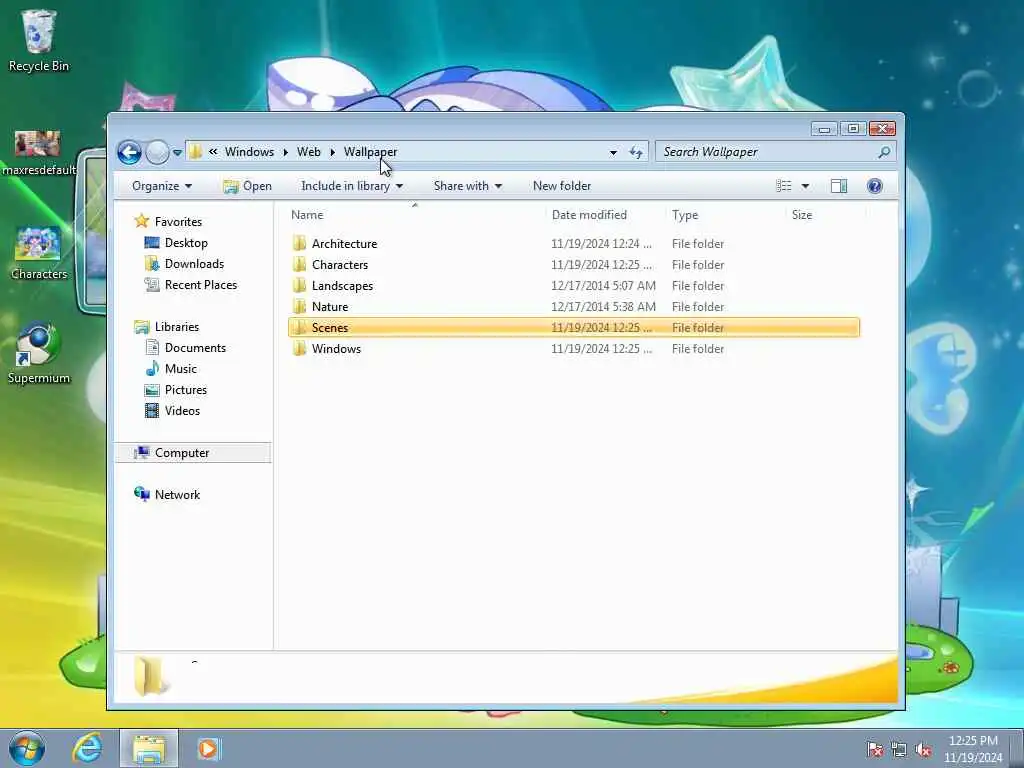Toggle the preview pane button
Viewport: 1024px width, 768px height.
(x=839, y=186)
